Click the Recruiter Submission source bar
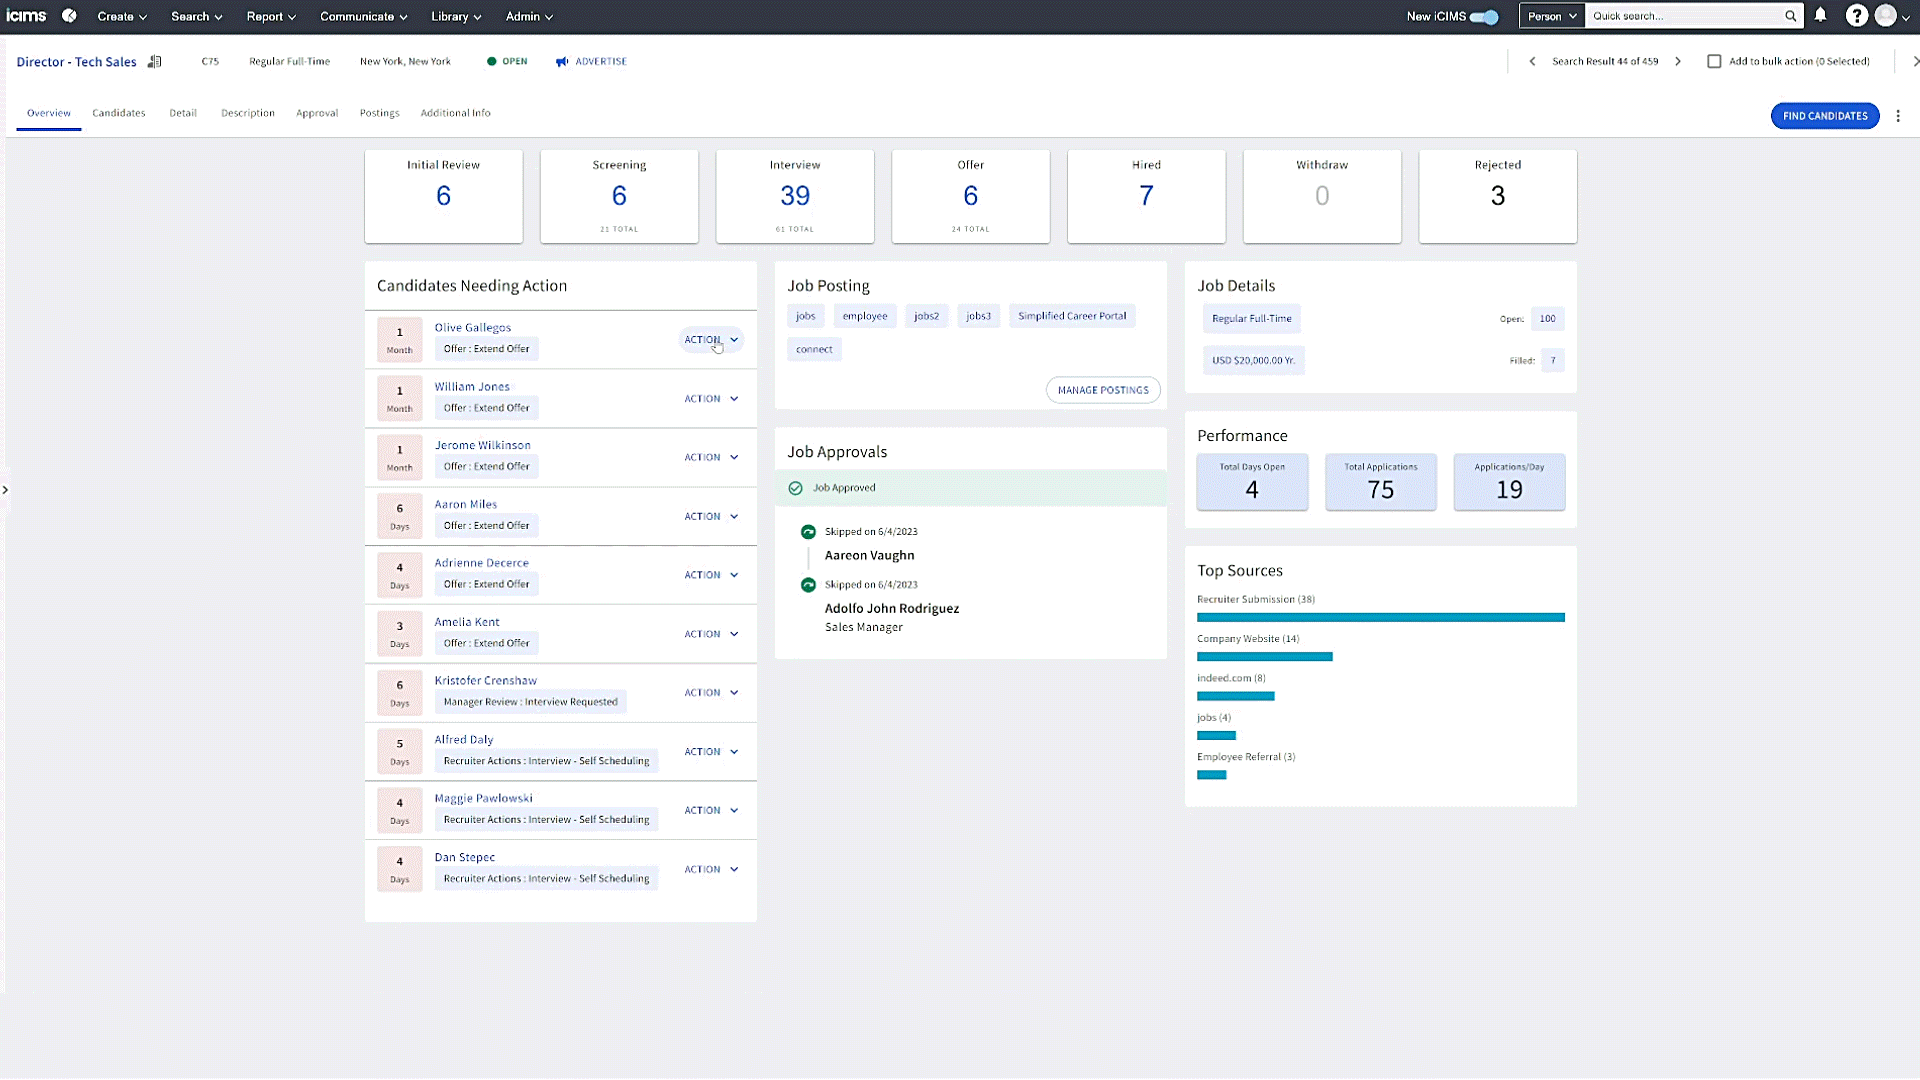 (x=1380, y=618)
